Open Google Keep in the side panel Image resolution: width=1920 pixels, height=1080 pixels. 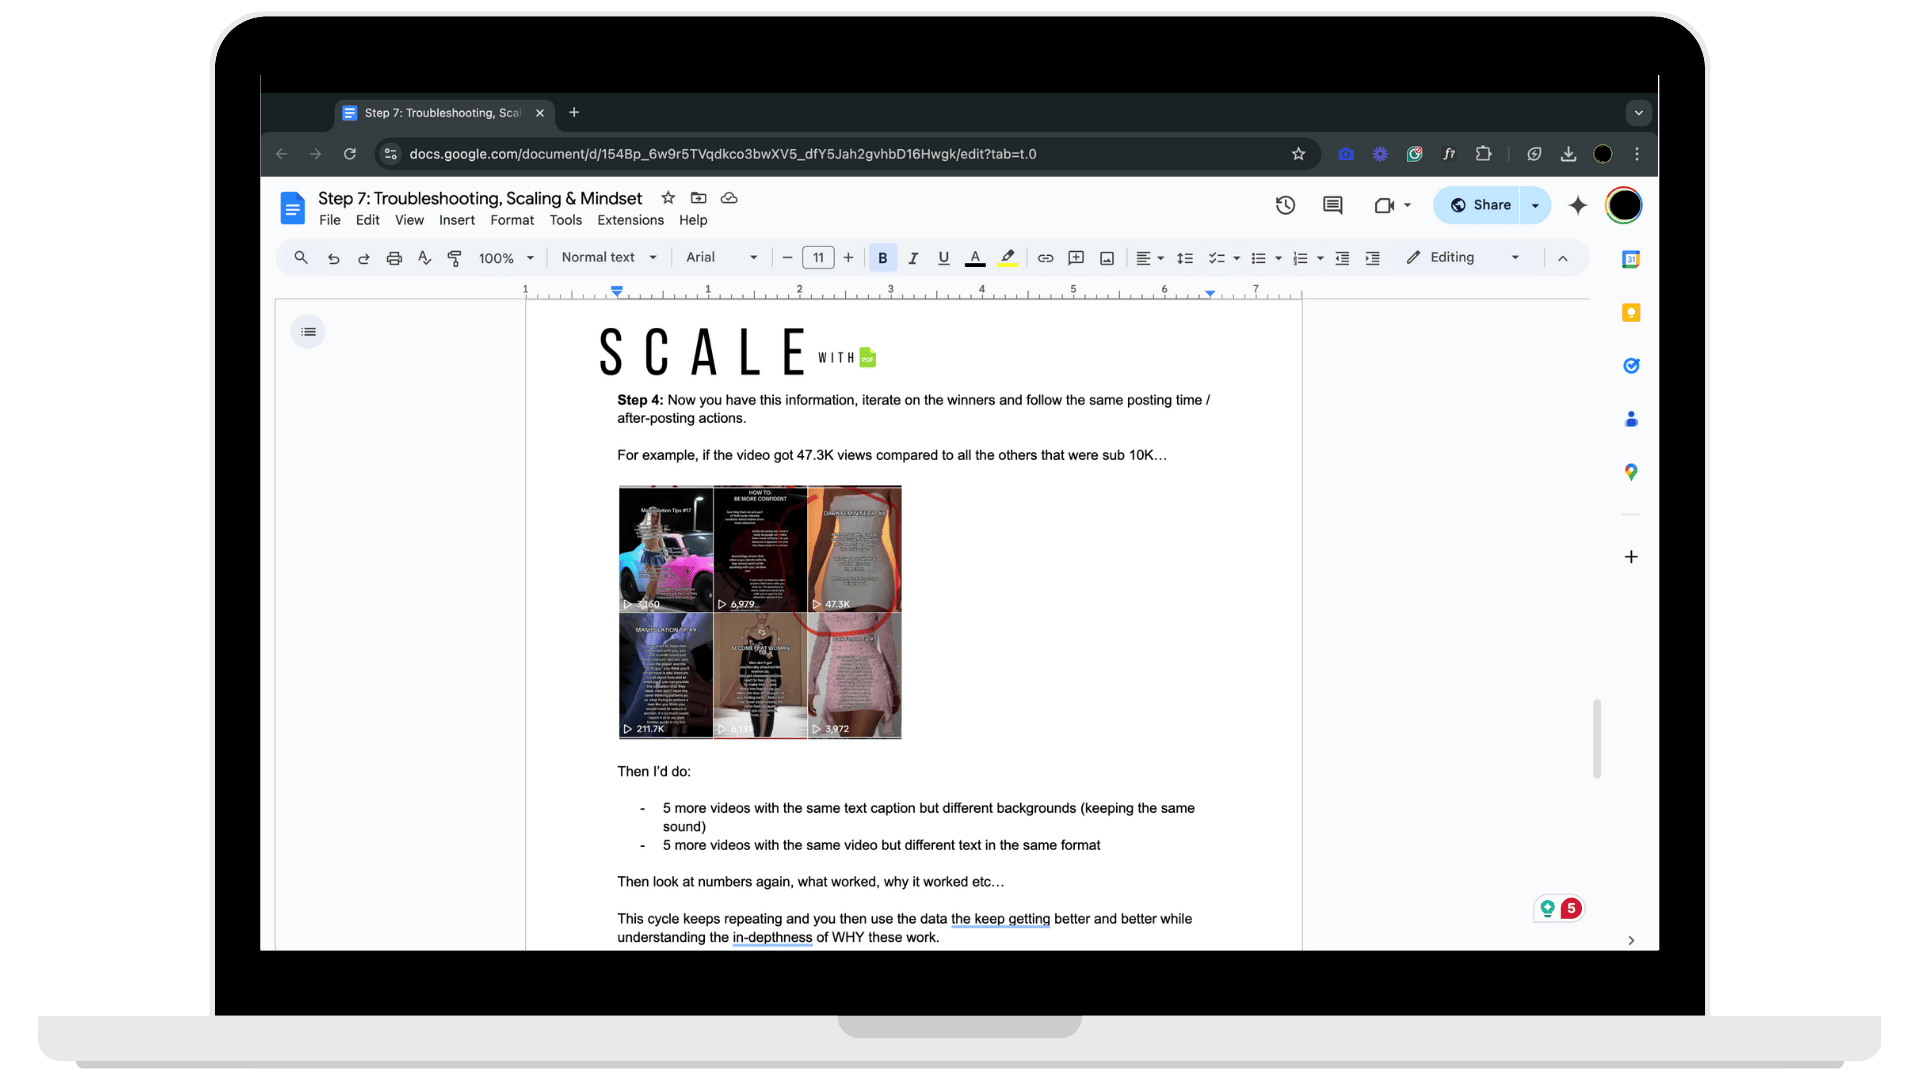pyautogui.click(x=1631, y=313)
